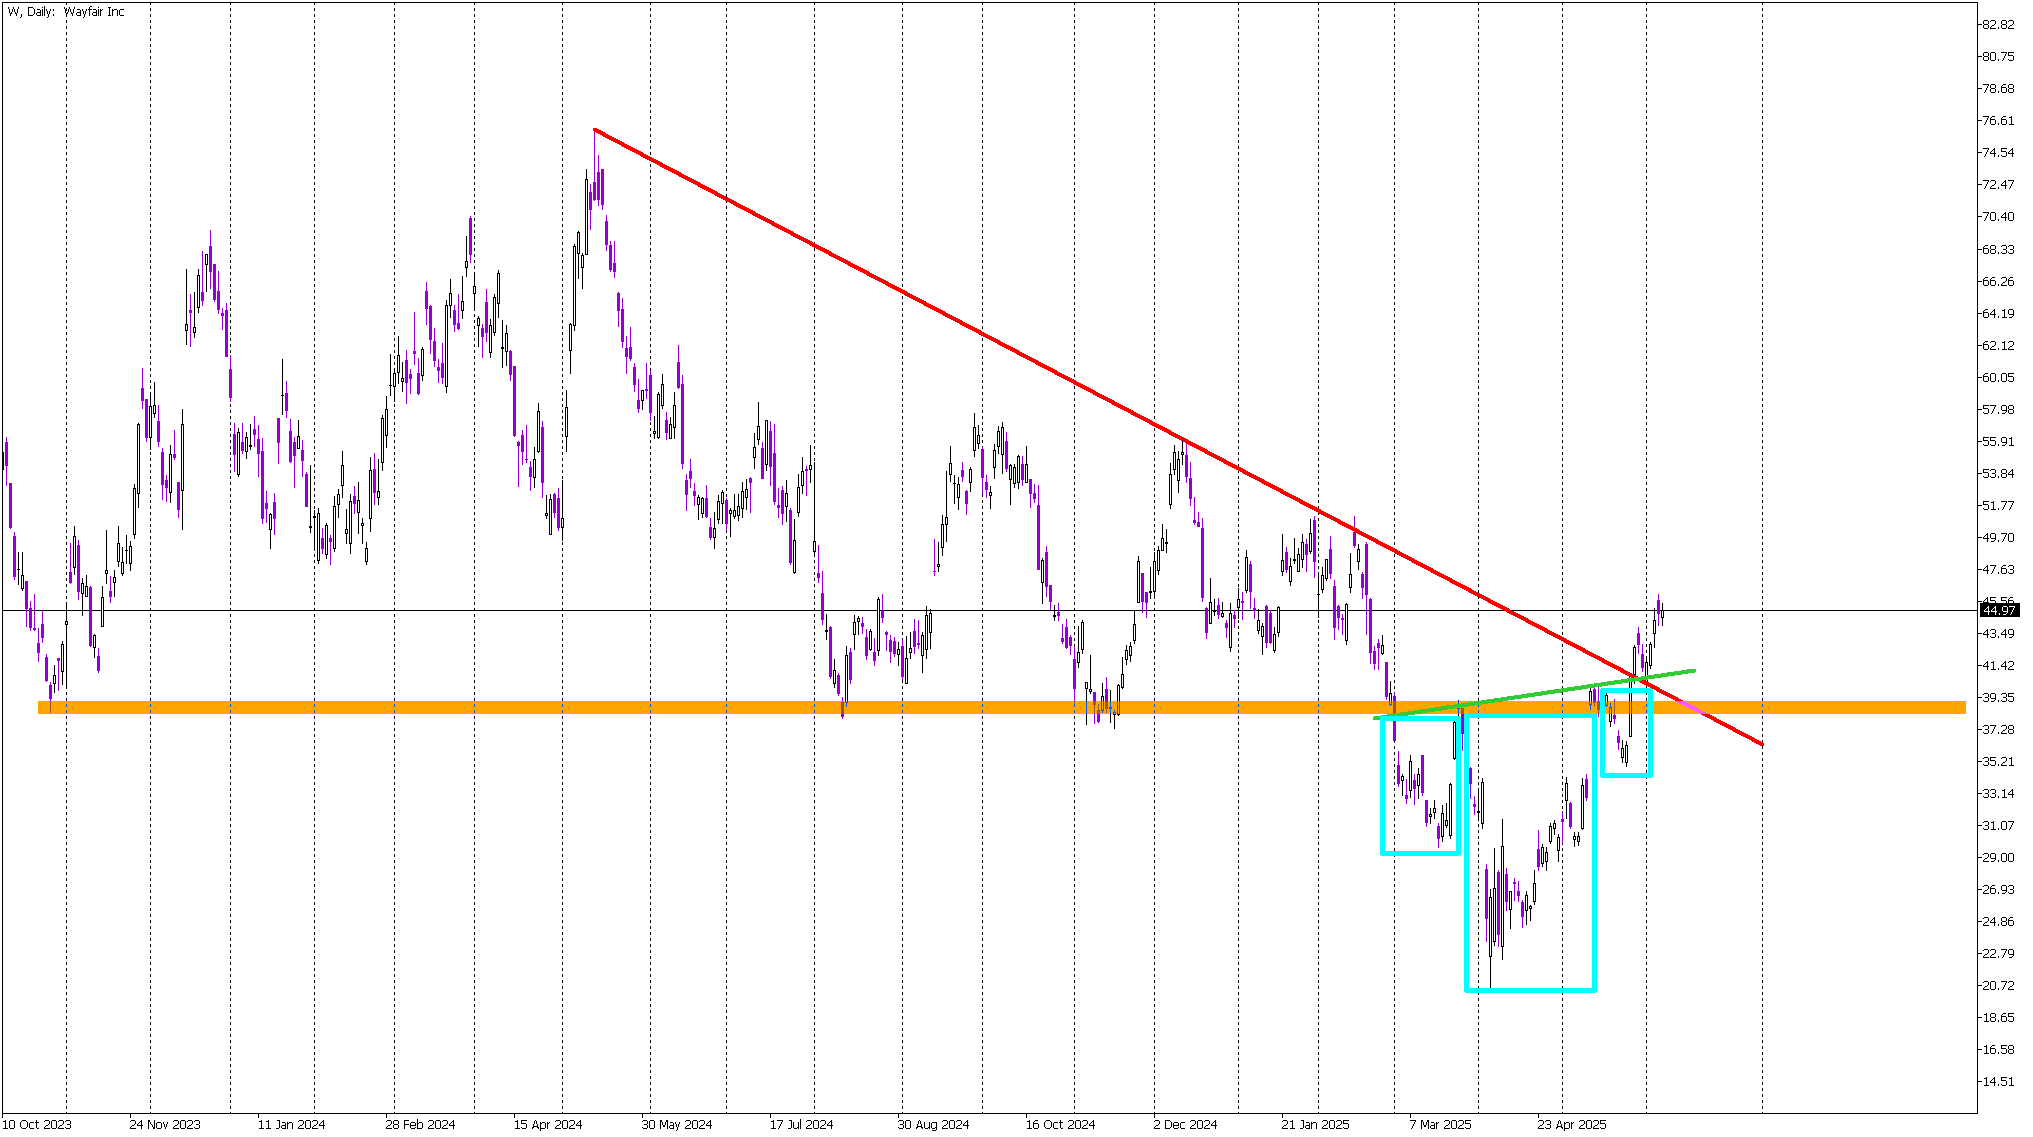Click the '28 Feb 2024' date label
This screenshot has height=1137, width=2033.
[x=420, y=1124]
